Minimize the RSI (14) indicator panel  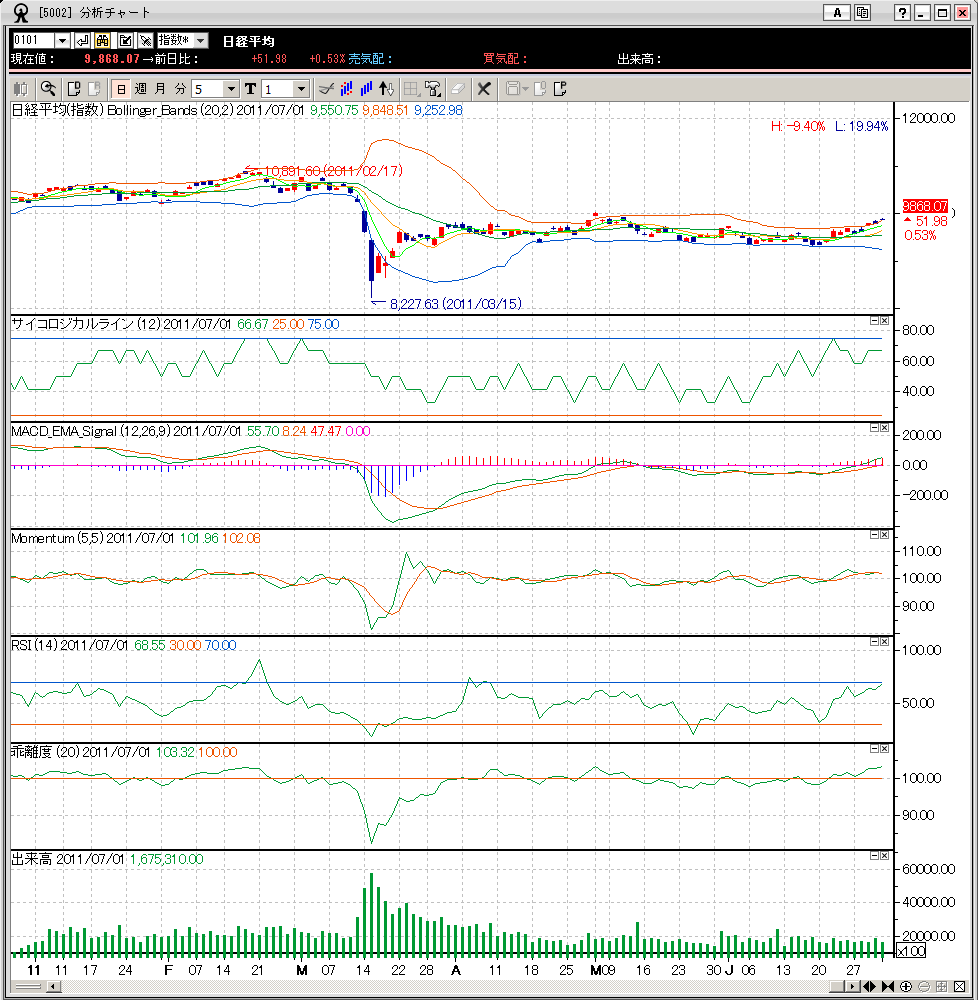tap(874, 642)
